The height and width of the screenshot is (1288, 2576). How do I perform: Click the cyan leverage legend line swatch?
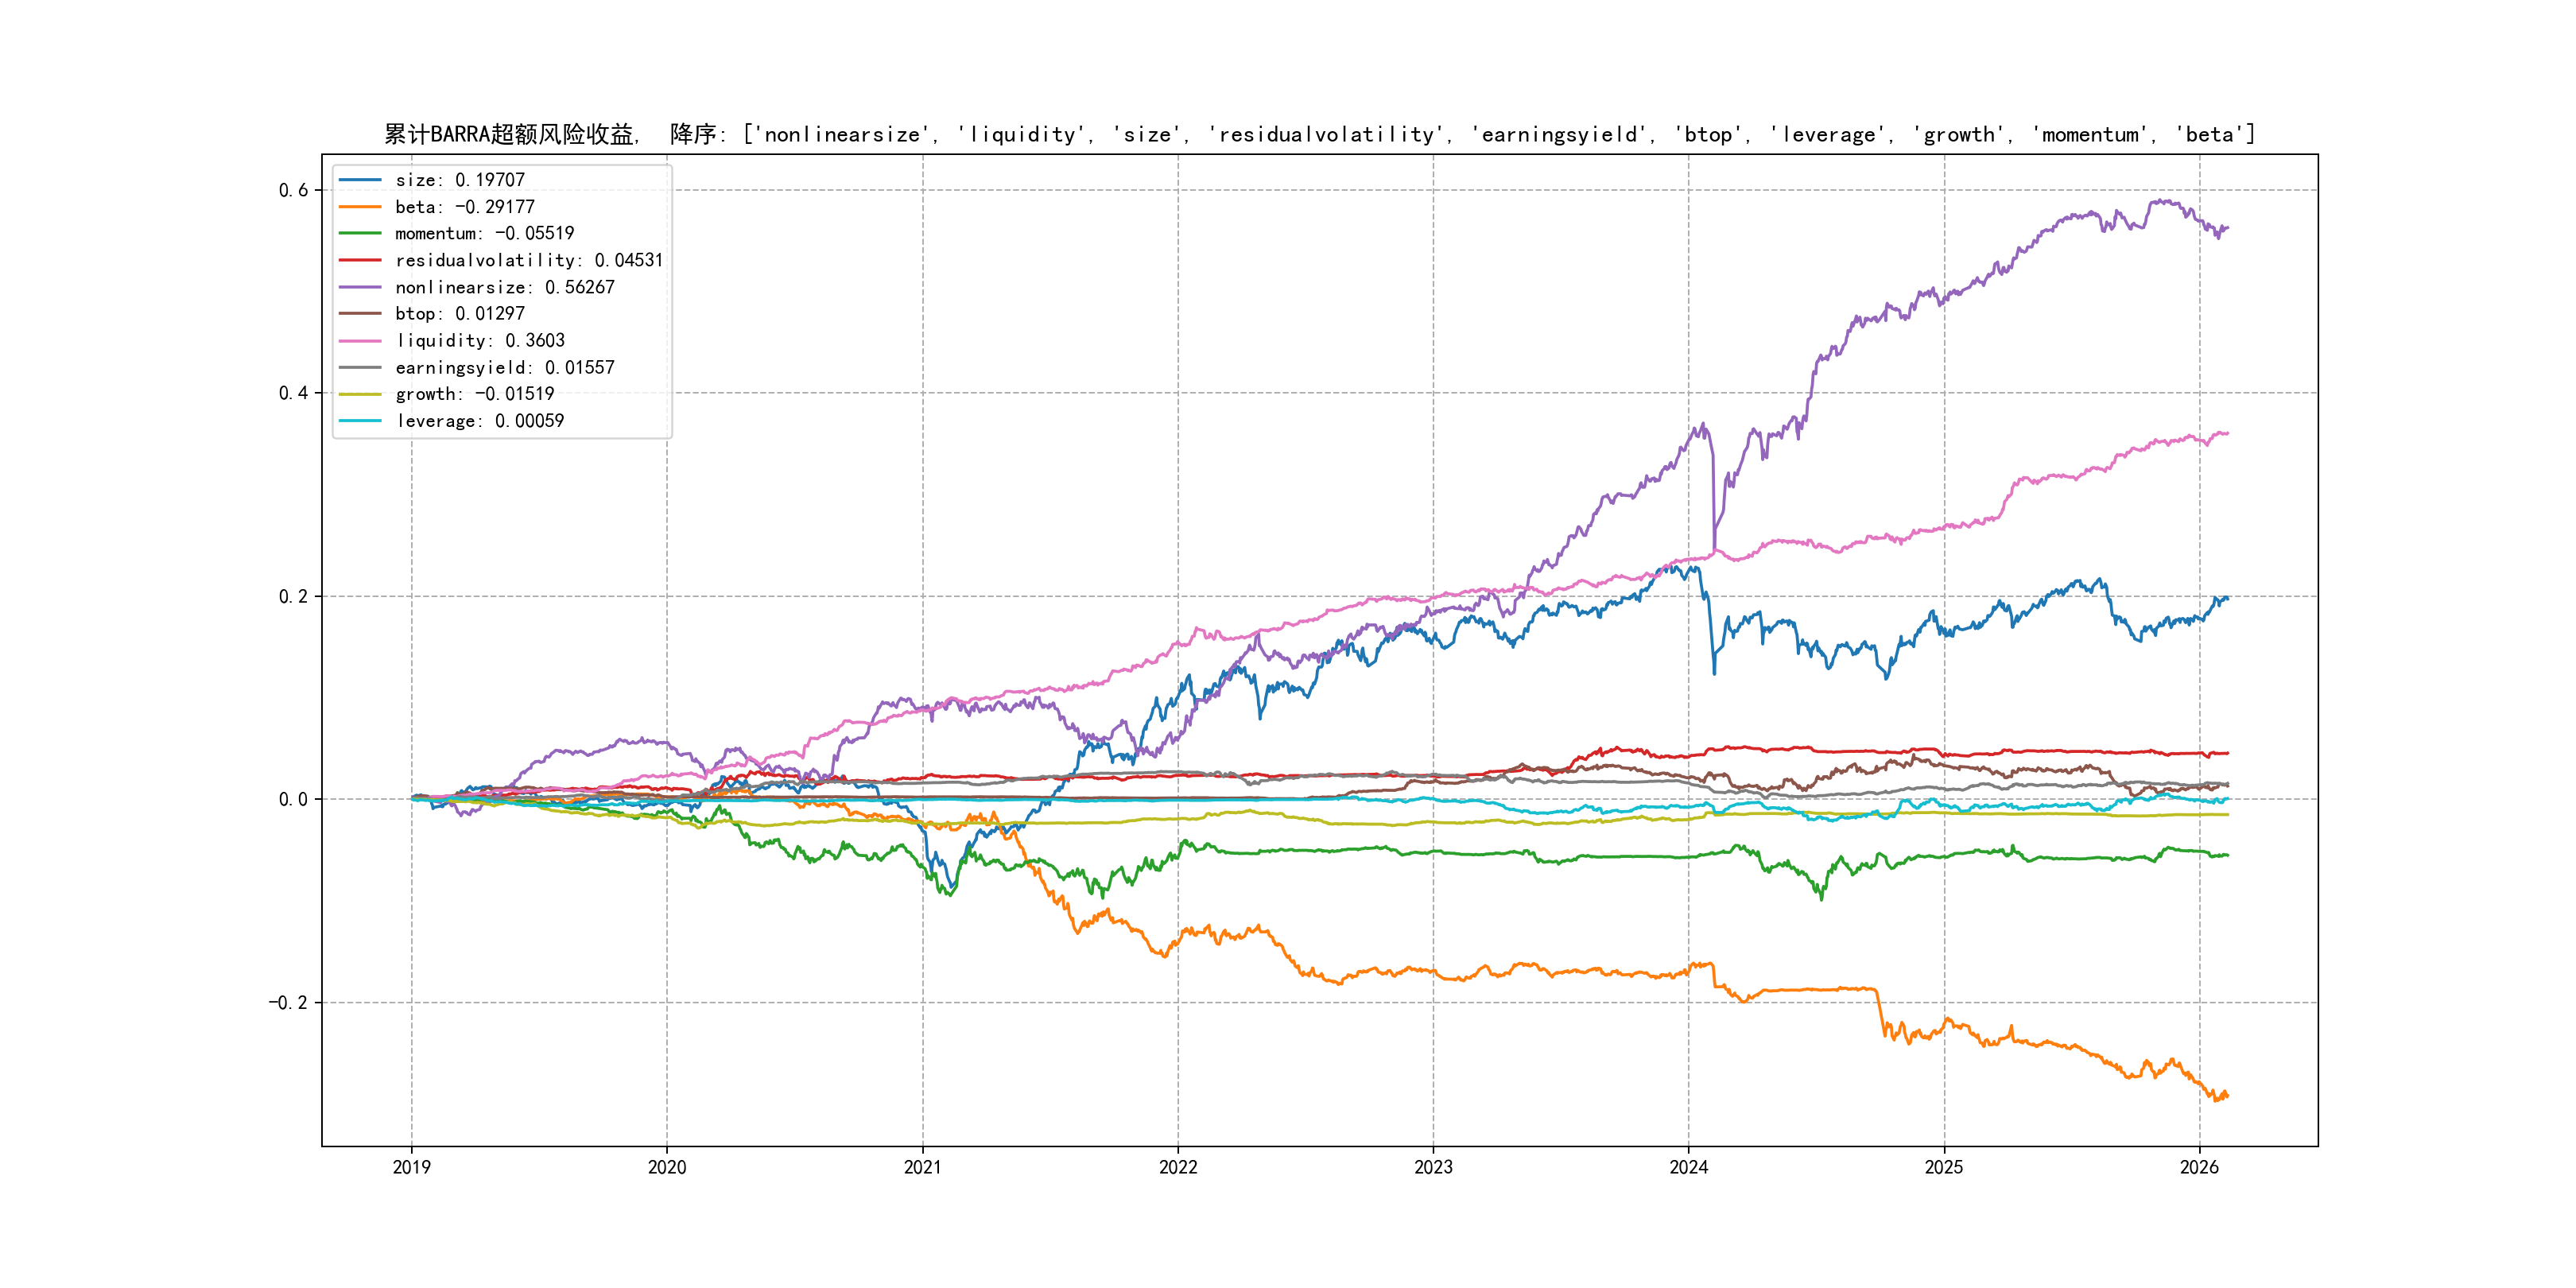click(360, 421)
